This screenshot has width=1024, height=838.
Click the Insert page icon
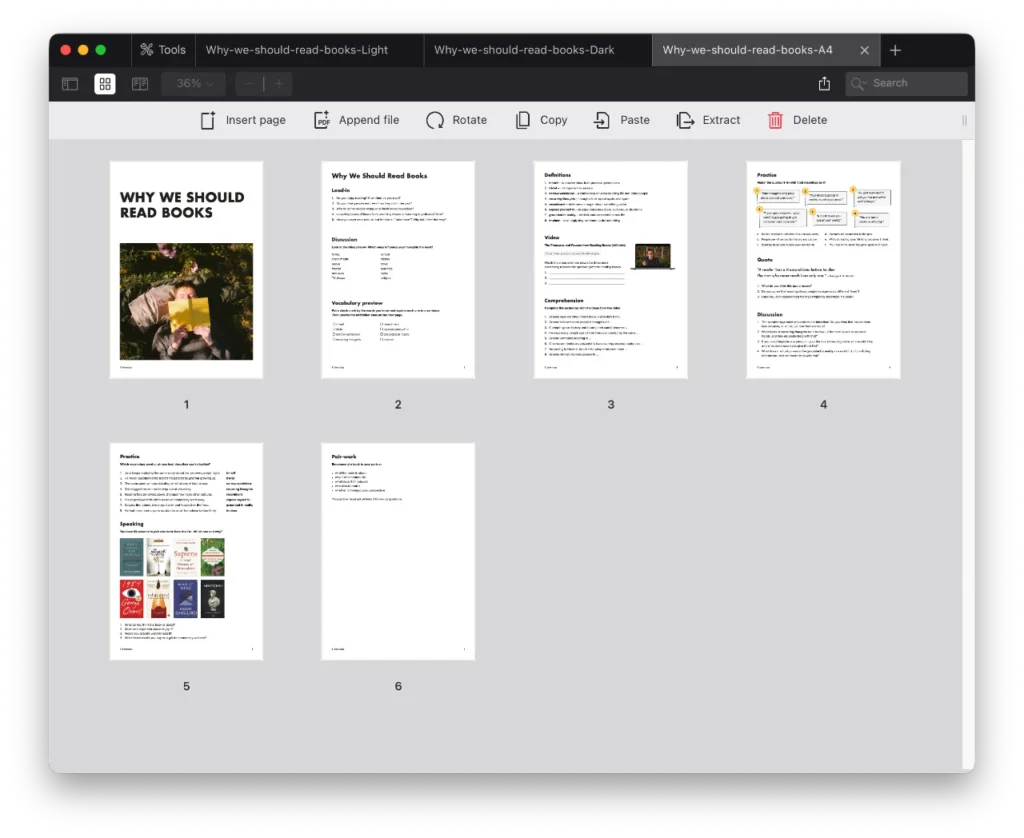(208, 120)
